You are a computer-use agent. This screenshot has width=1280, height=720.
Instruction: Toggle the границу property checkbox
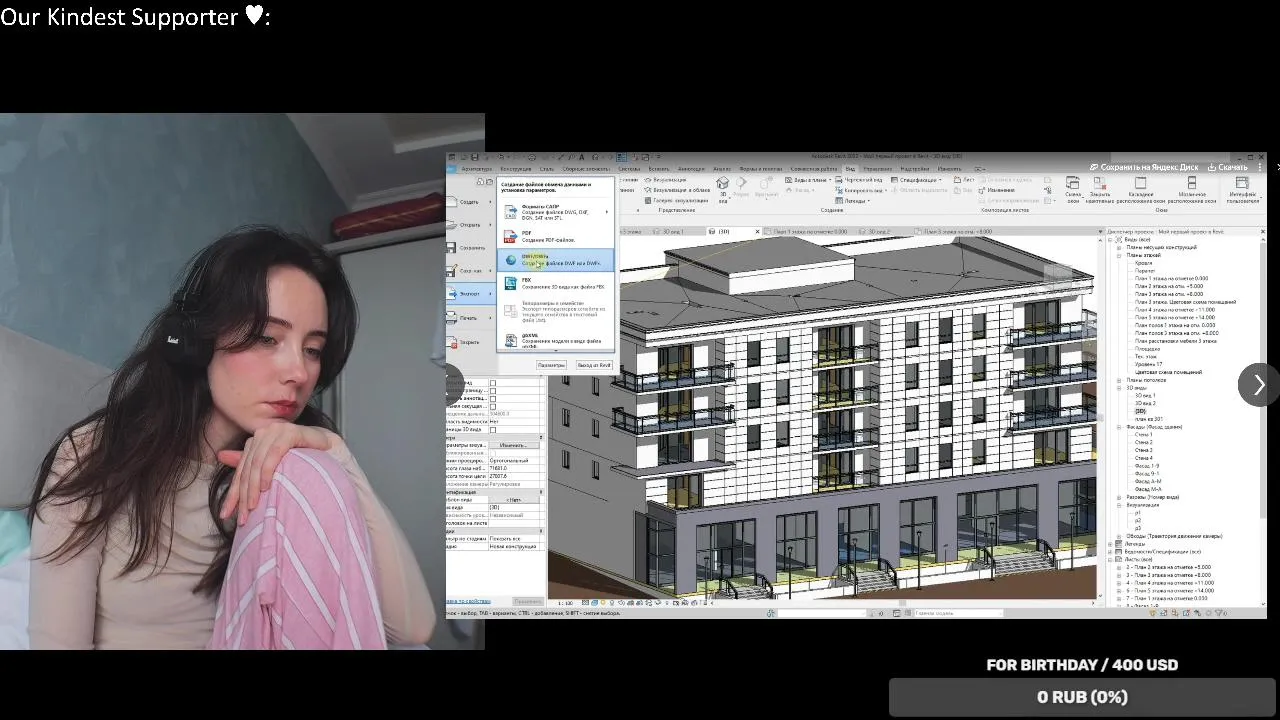click(x=493, y=391)
